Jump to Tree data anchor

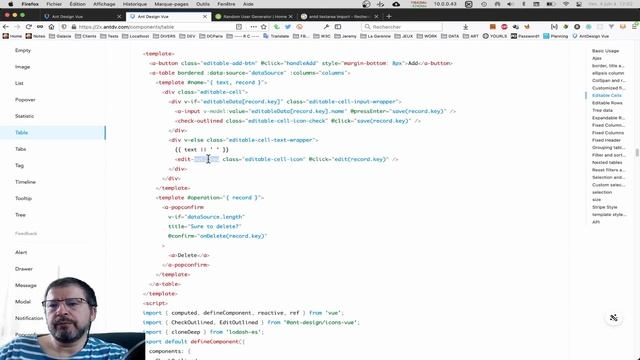(602, 110)
